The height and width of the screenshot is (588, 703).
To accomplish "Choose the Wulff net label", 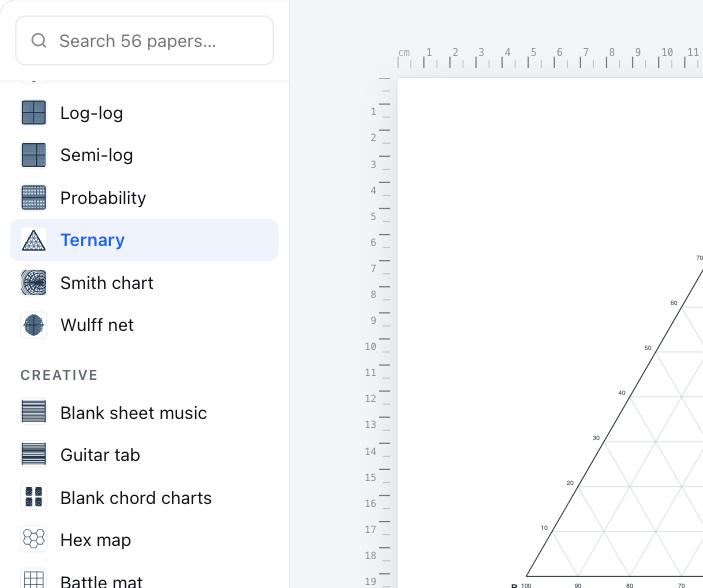I will [97, 325].
